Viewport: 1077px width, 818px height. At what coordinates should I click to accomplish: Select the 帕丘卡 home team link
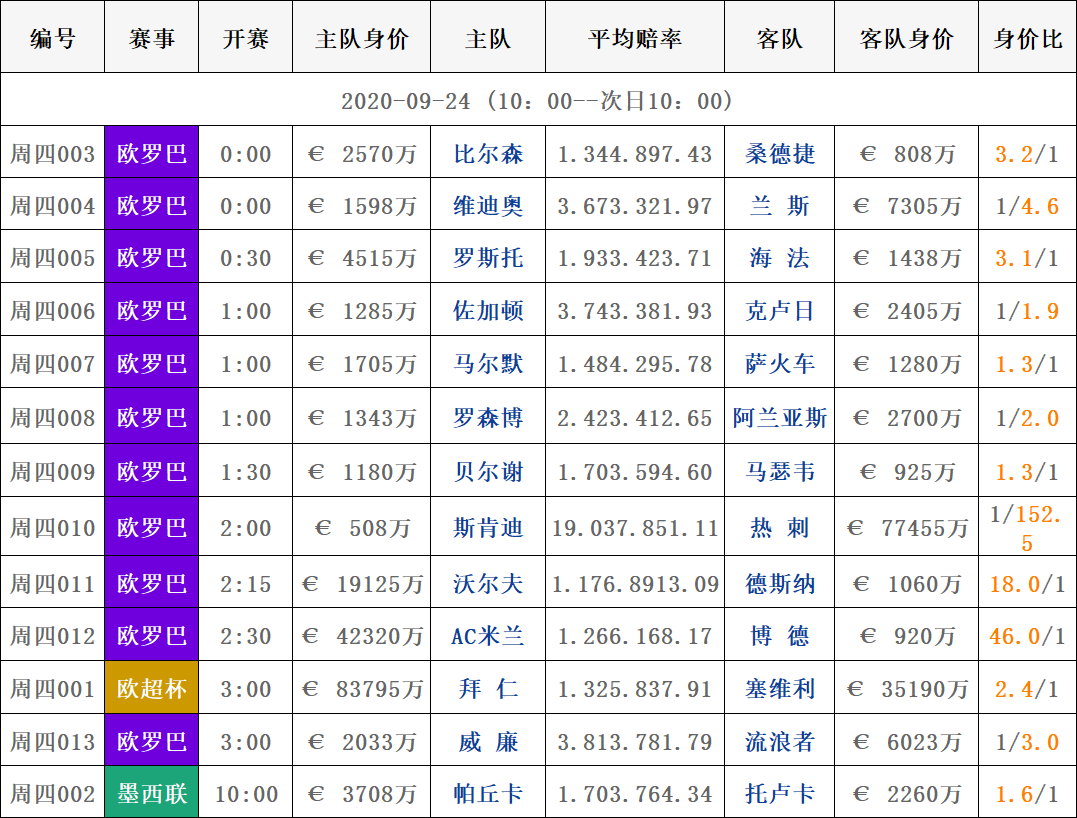(x=488, y=794)
